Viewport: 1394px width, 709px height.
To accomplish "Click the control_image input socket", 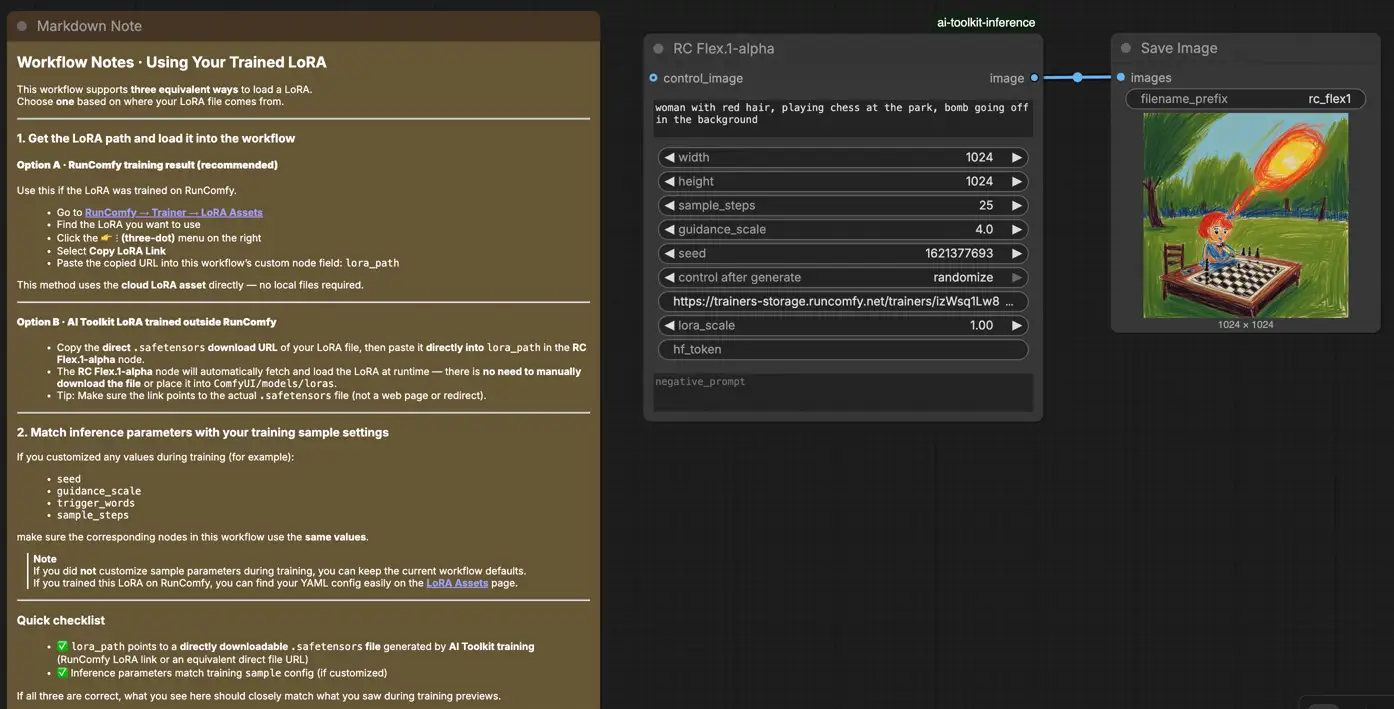I will pos(653,78).
